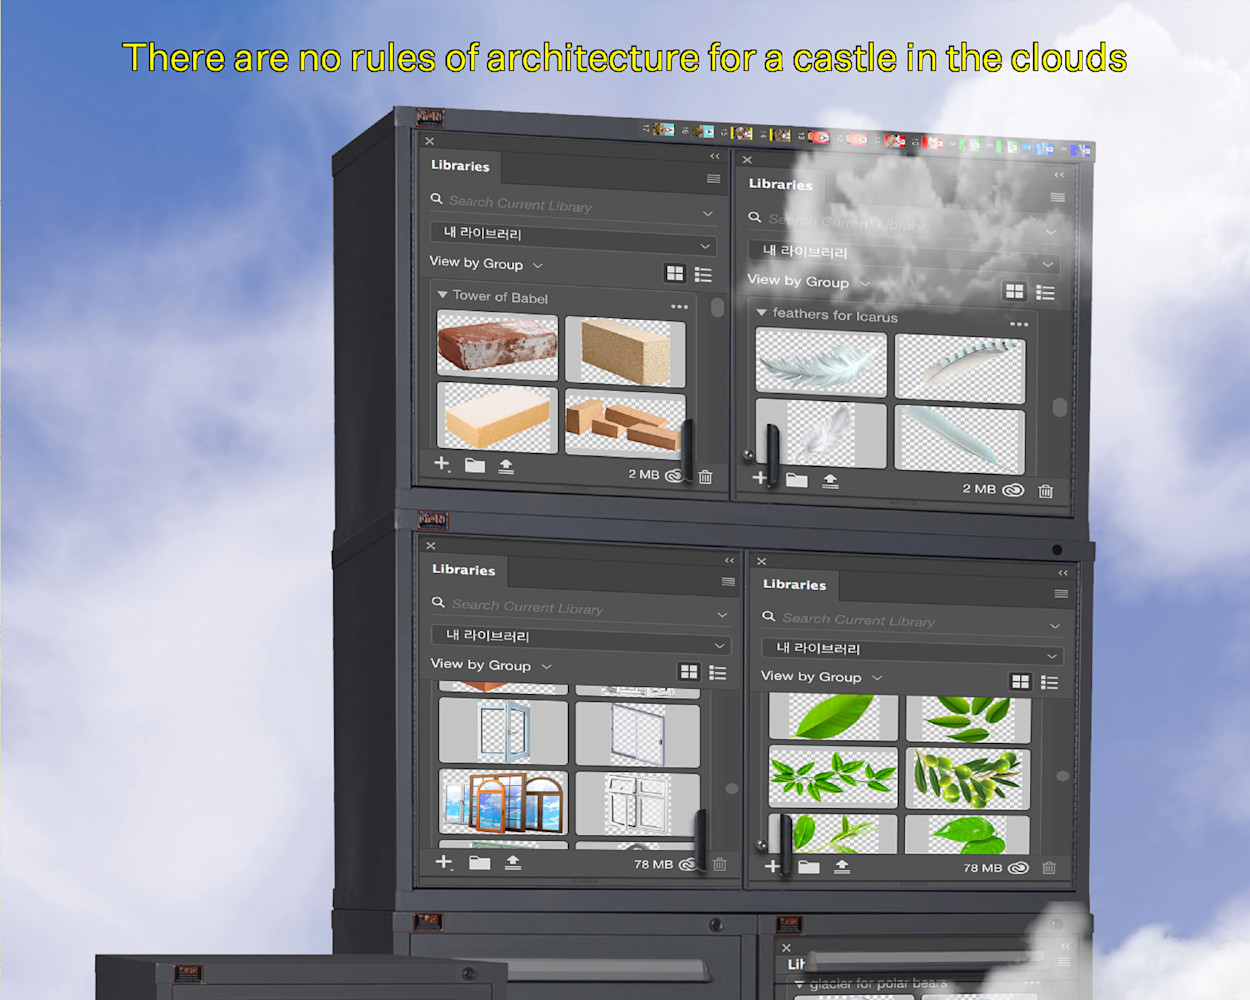The image size is (1250, 1000).
Task: Create new group folder in feathers for Icarus panel
Action: tap(797, 480)
